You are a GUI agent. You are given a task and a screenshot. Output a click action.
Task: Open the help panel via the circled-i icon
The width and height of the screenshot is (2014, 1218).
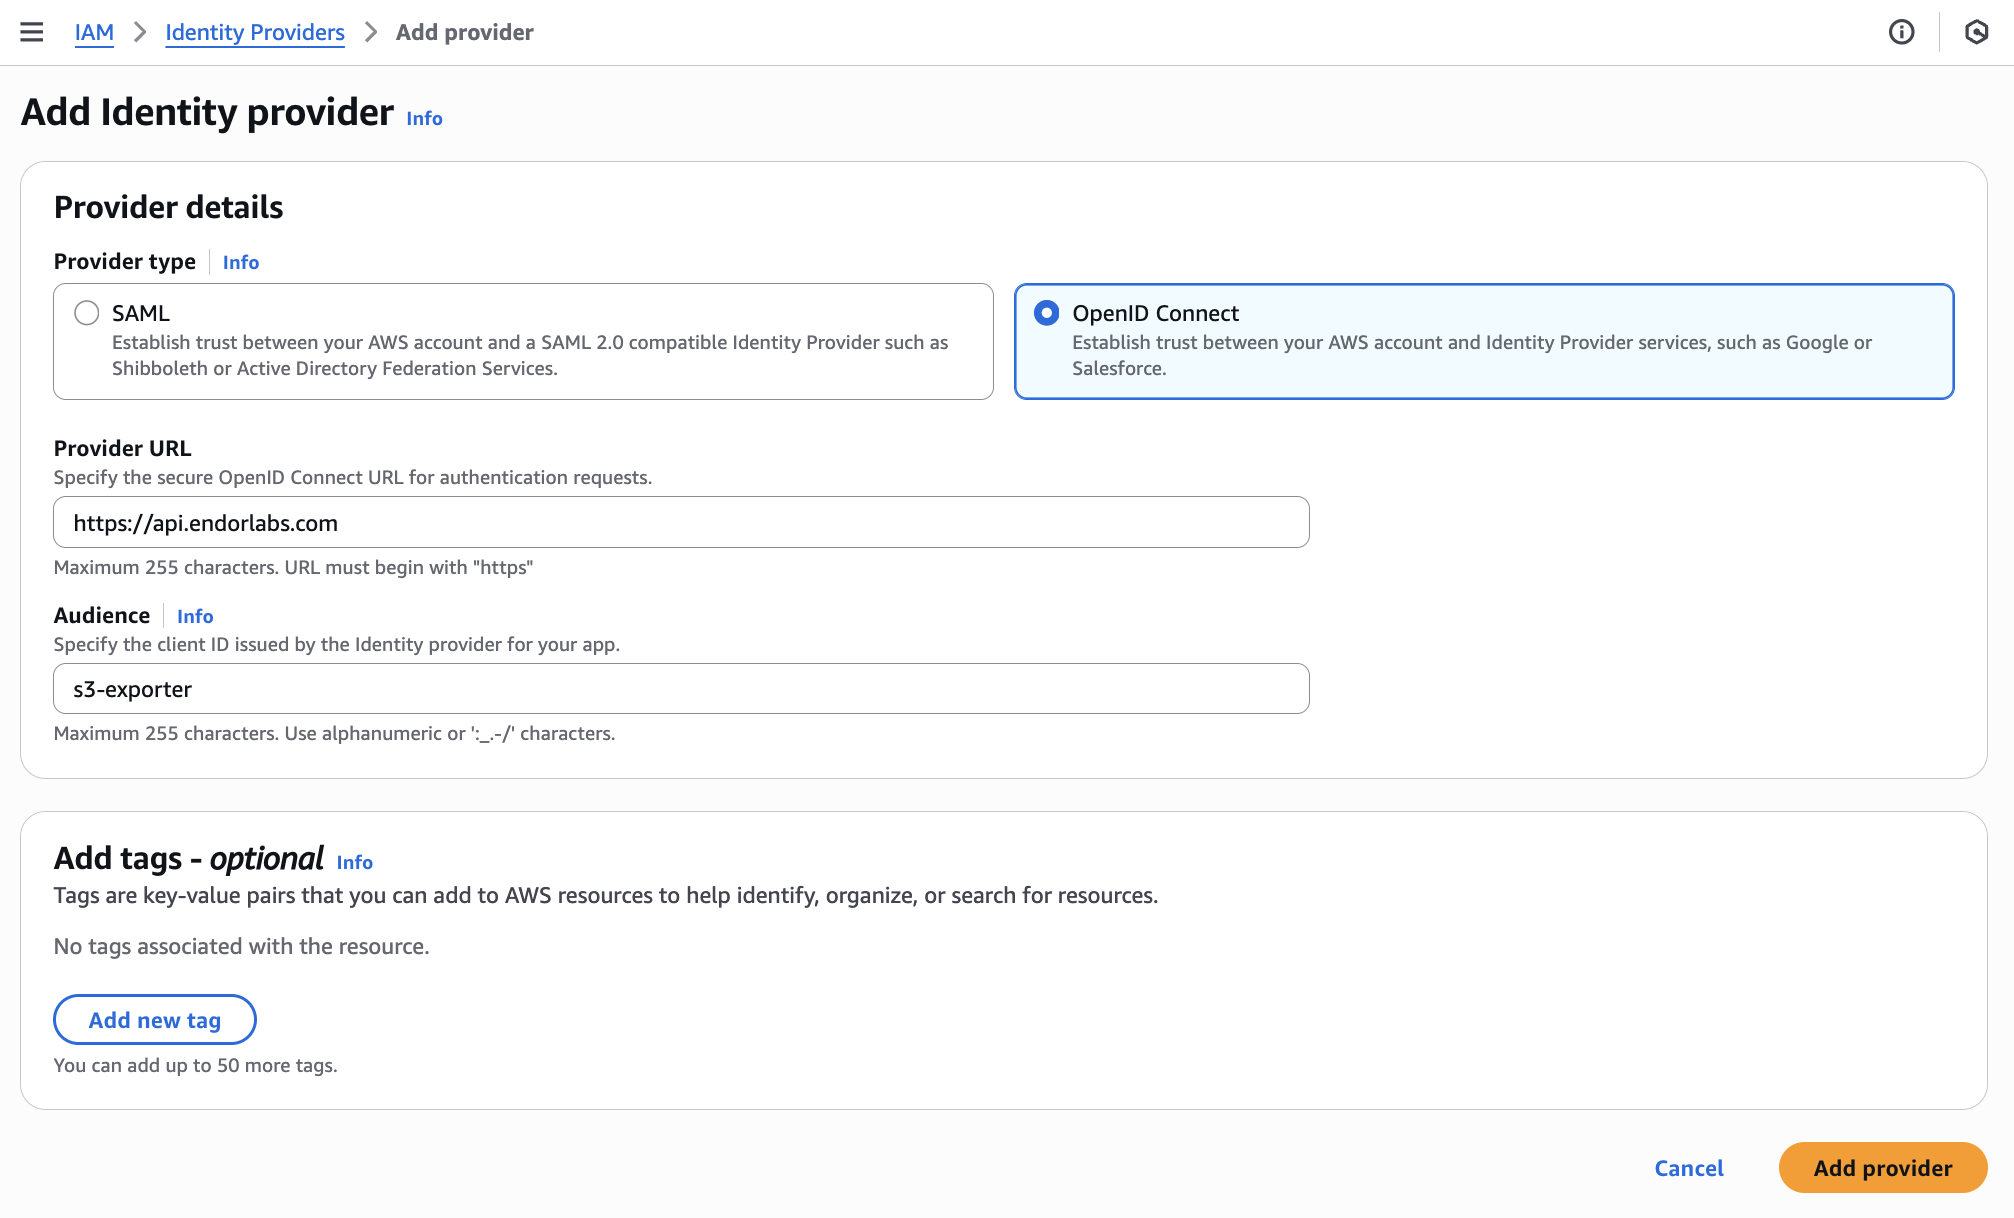[x=1900, y=31]
